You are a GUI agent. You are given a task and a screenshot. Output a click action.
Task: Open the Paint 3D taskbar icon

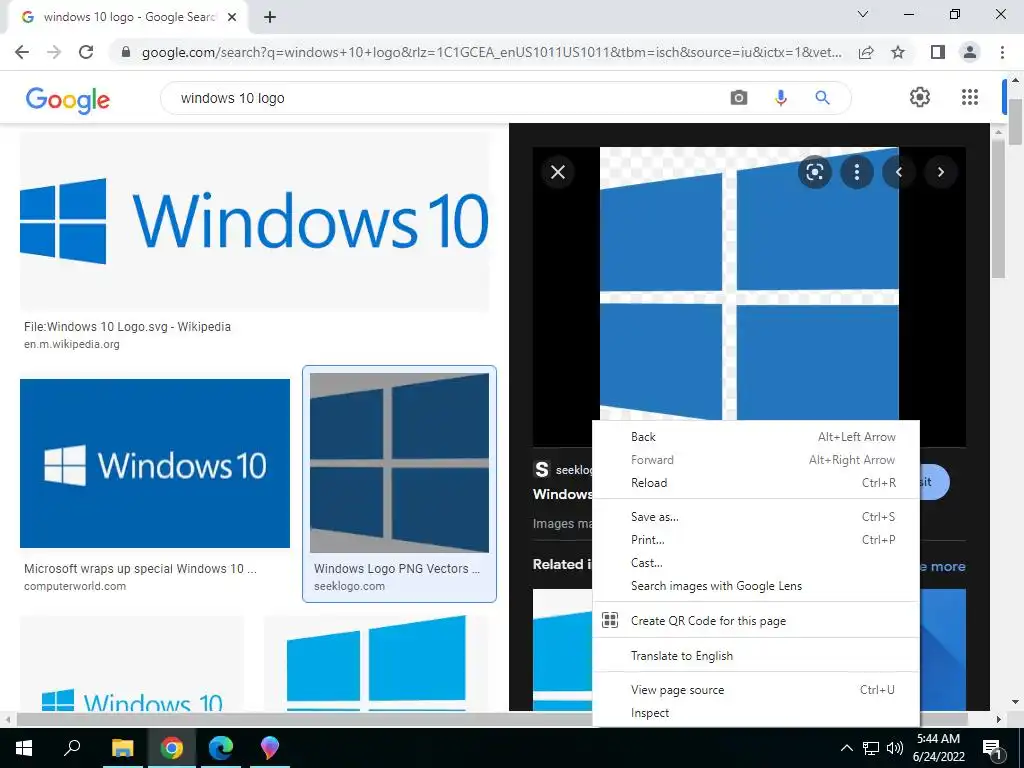tap(270, 748)
